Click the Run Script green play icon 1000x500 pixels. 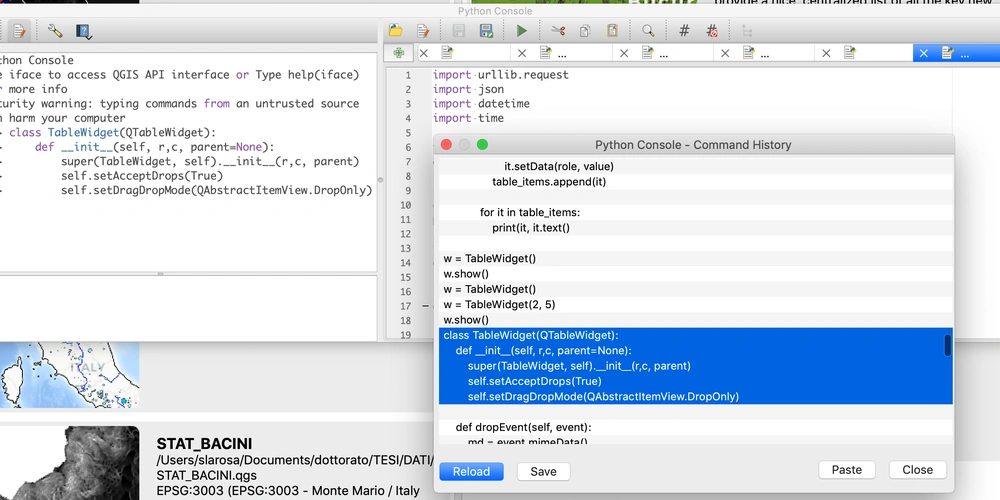521,31
